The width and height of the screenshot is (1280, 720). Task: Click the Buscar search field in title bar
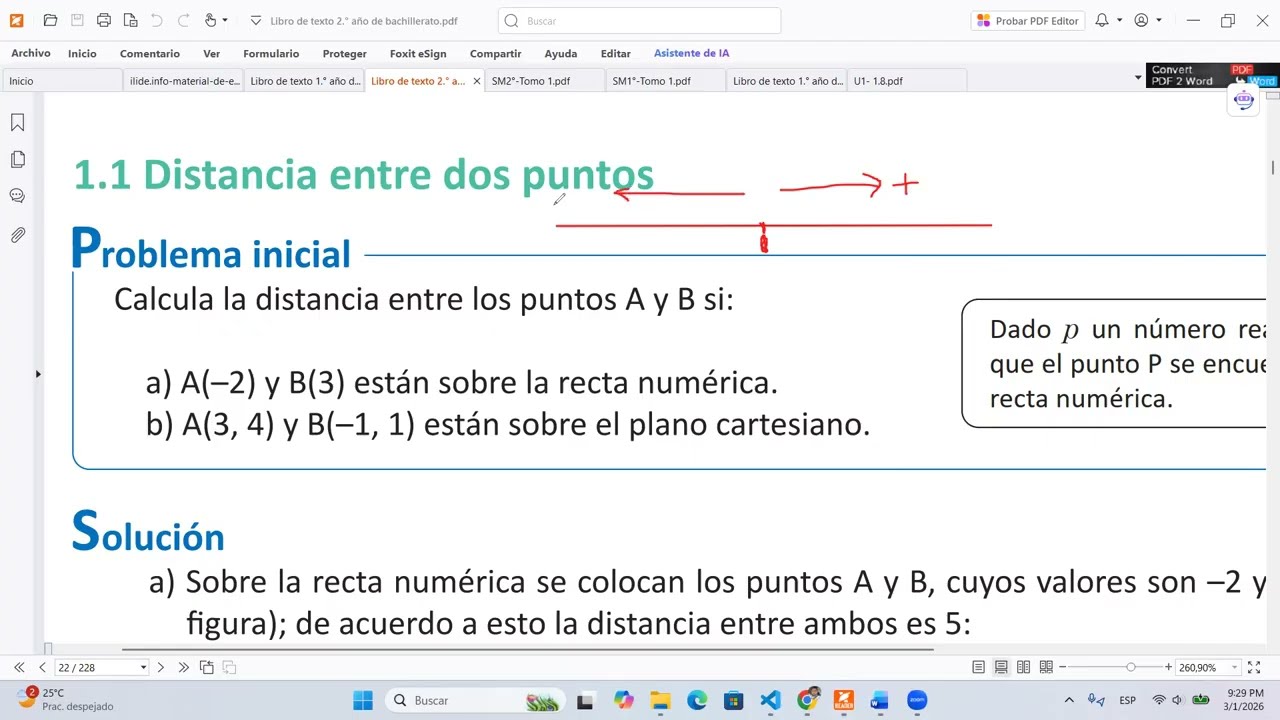click(639, 20)
